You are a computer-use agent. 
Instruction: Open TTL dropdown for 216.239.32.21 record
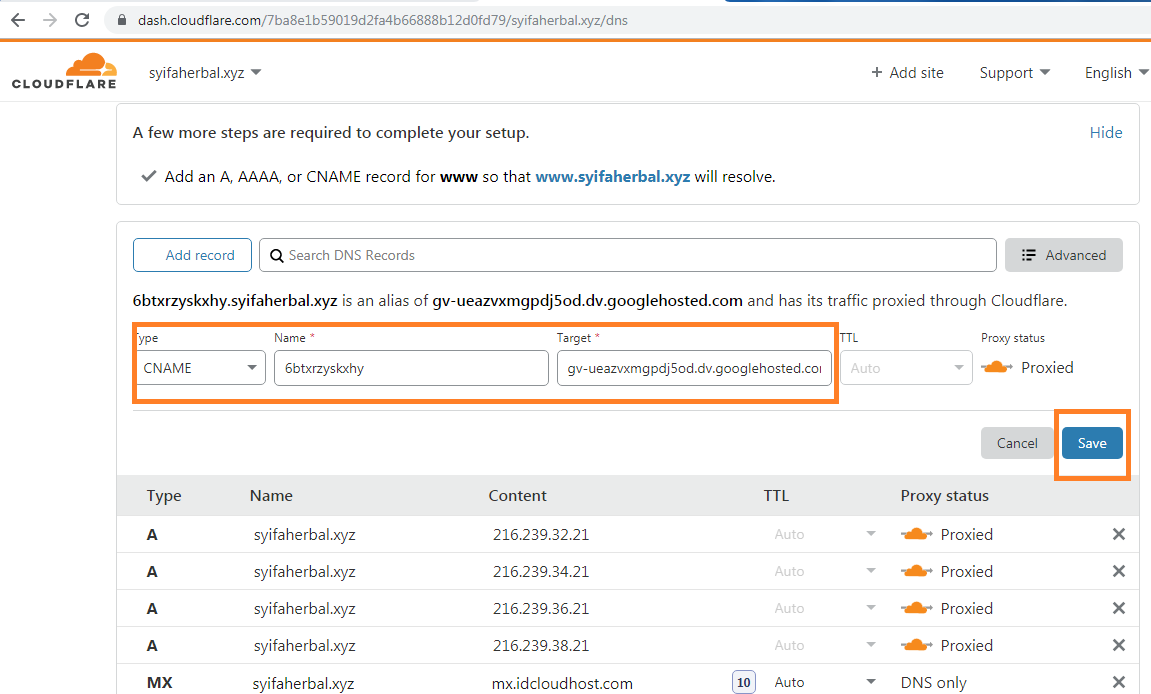[x=825, y=534]
